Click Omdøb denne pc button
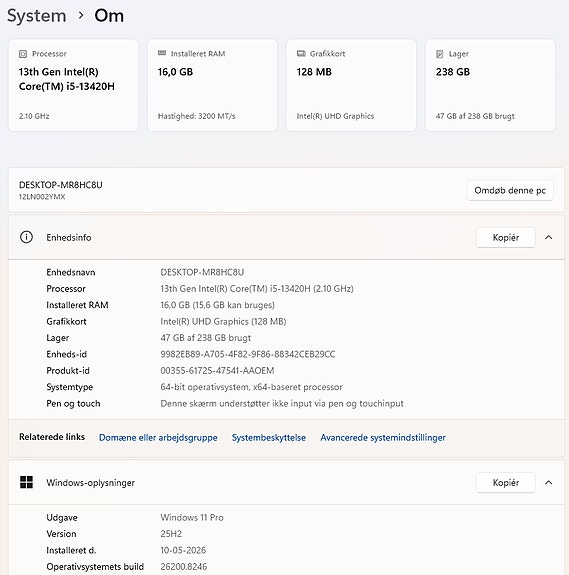 [510, 190]
